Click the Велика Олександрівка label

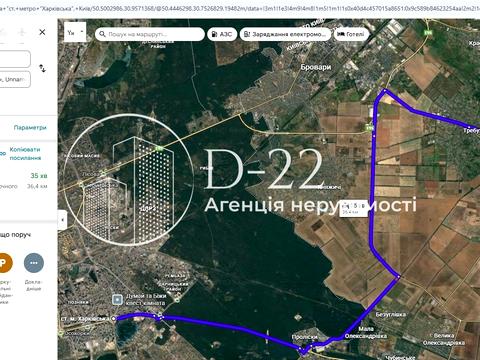click(x=443, y=339)
